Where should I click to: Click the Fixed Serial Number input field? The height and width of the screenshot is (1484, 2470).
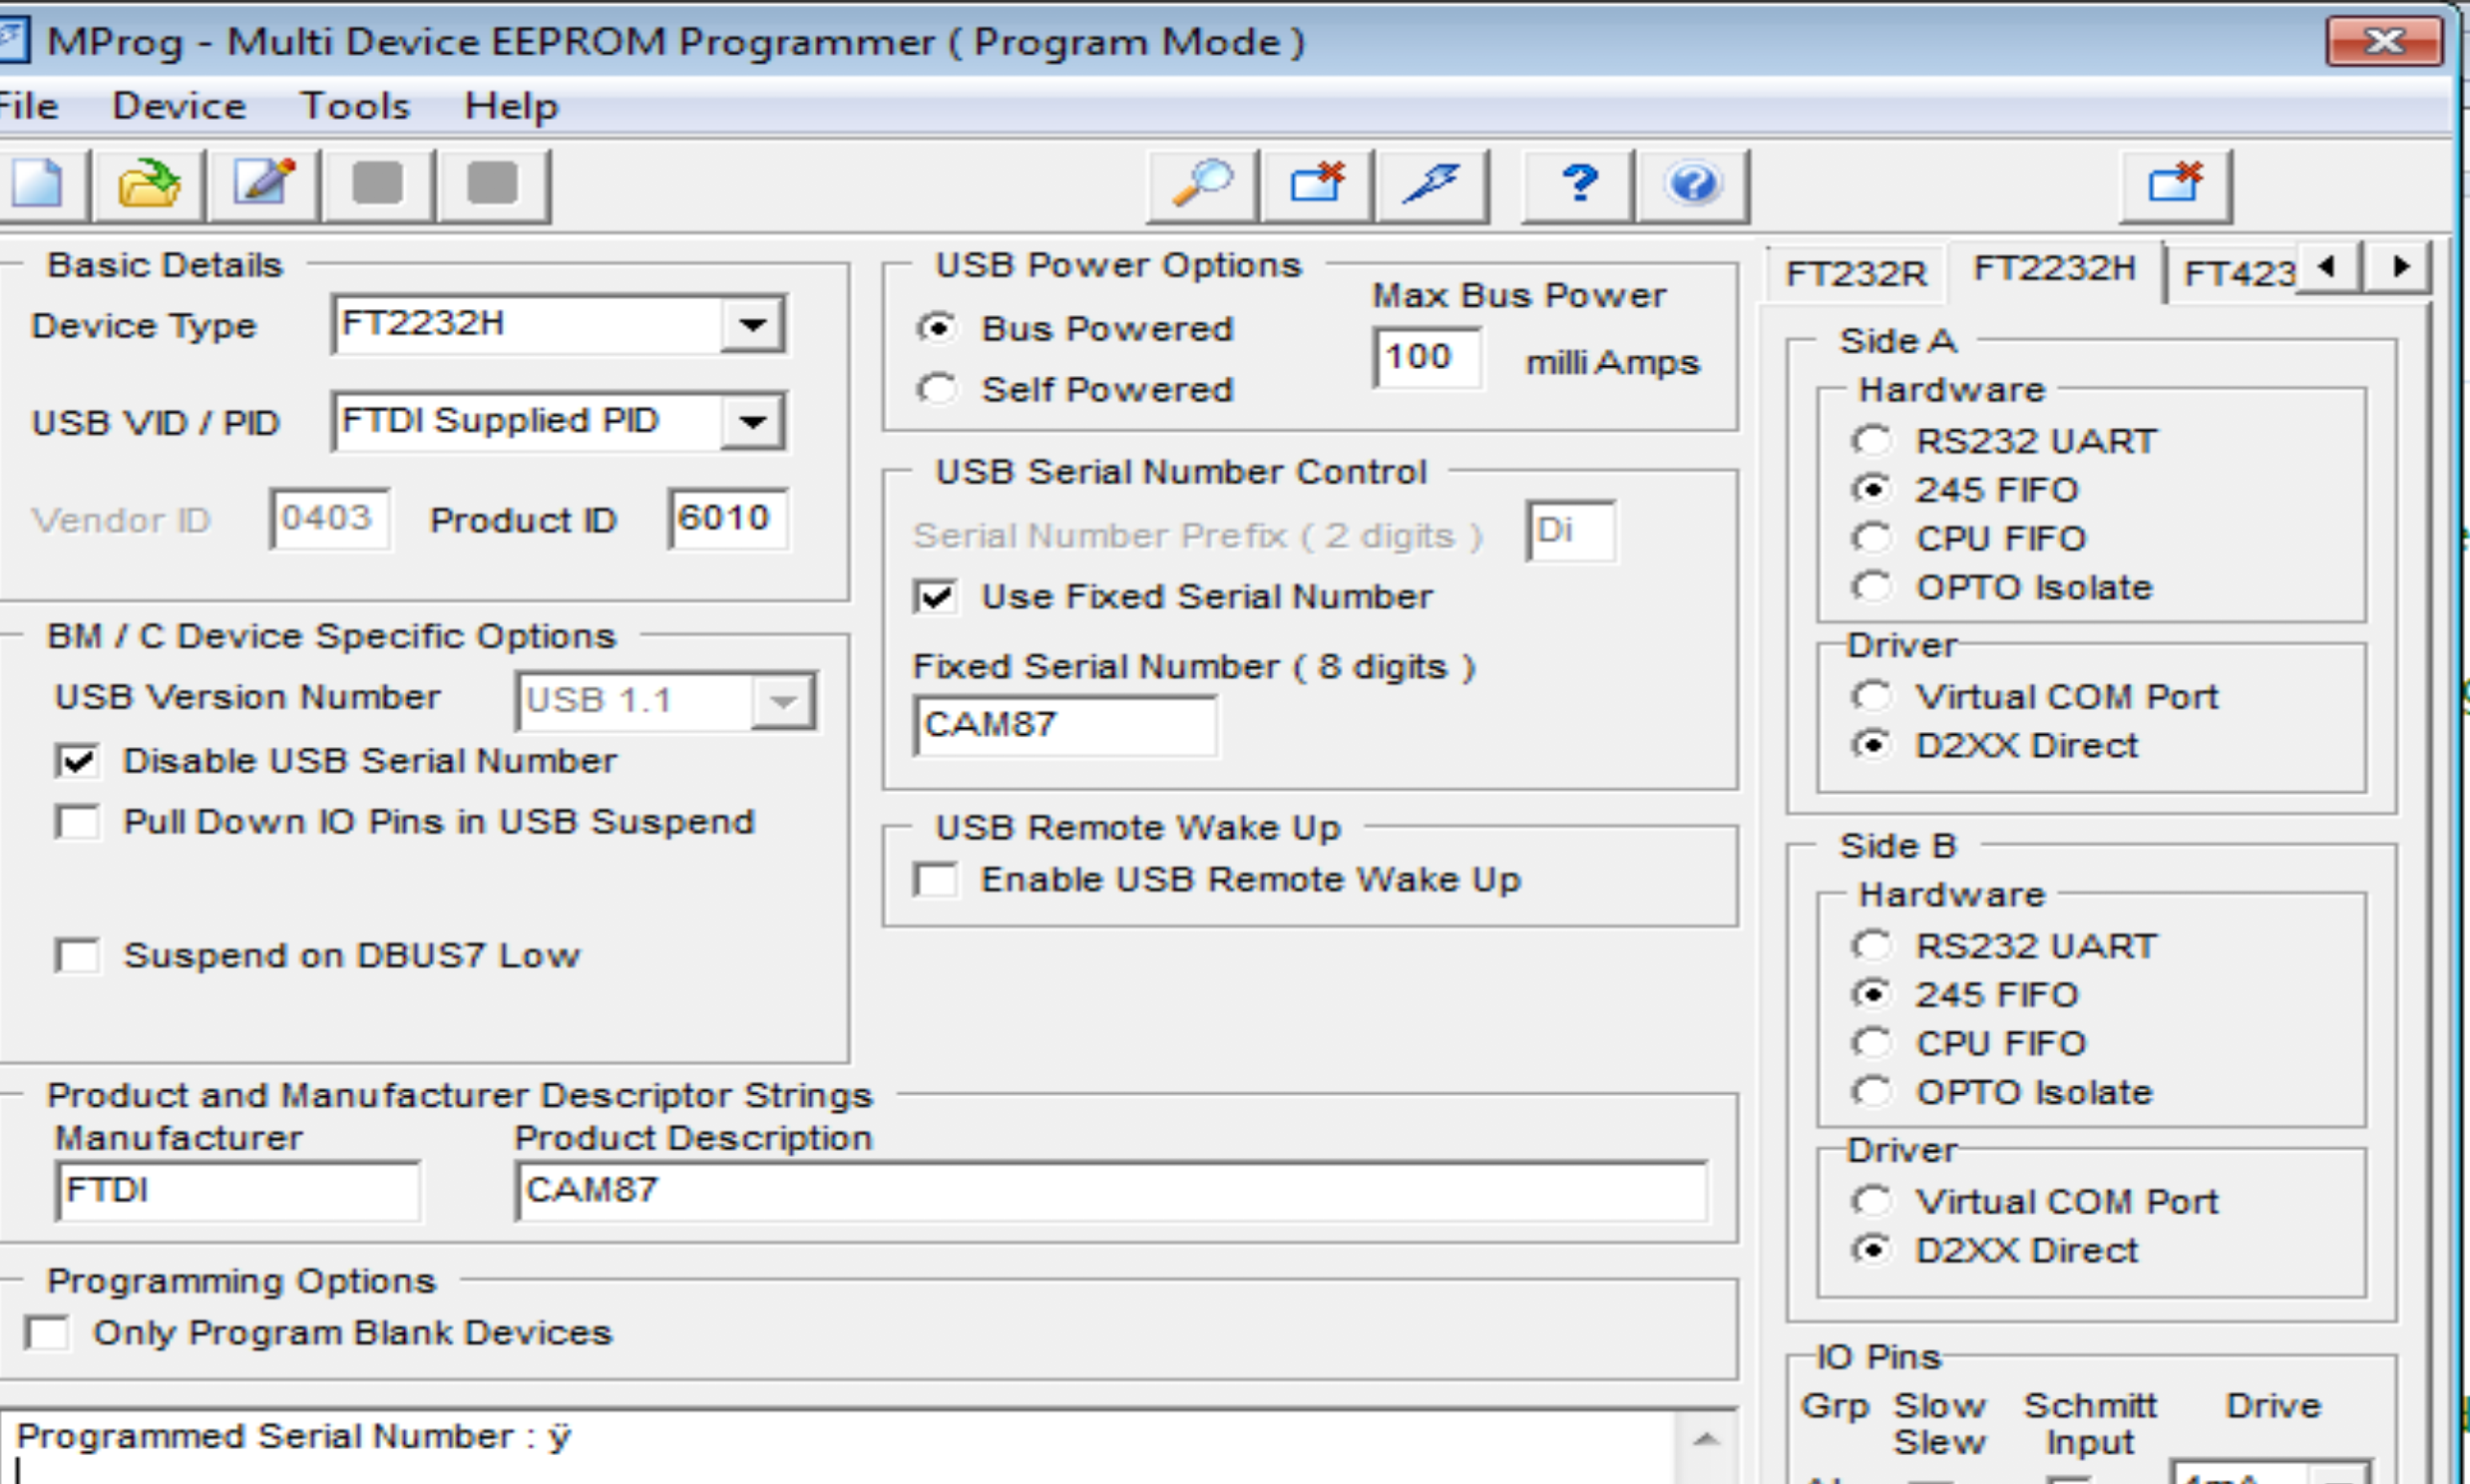pos(1064,725)
